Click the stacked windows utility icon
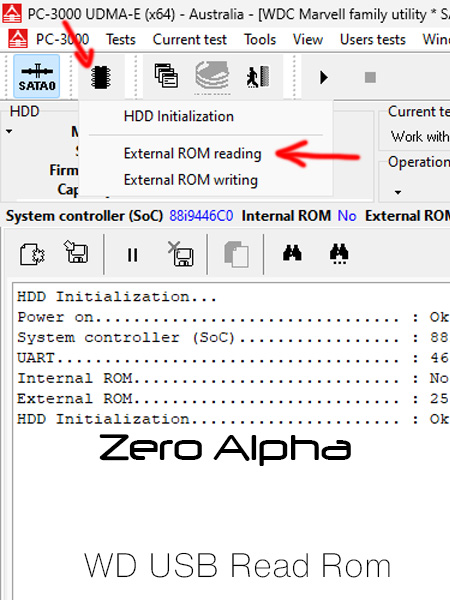 pyautogui.click(x=166, y=75)
